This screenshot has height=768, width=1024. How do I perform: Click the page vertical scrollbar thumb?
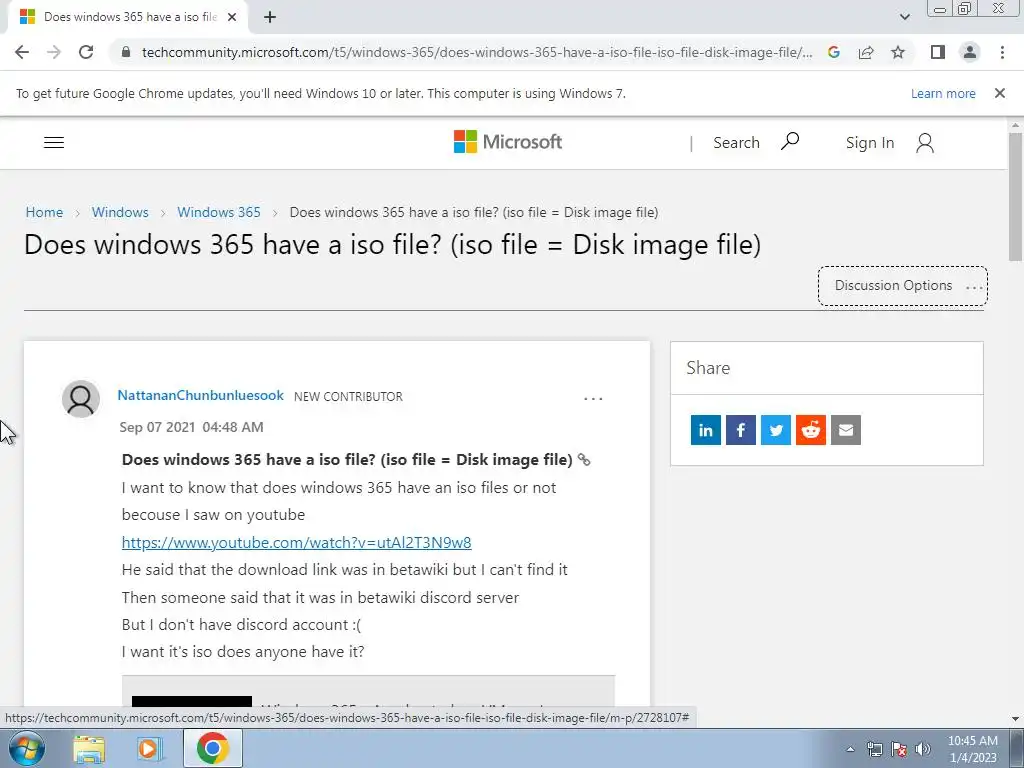click(x=1015, y=197)
